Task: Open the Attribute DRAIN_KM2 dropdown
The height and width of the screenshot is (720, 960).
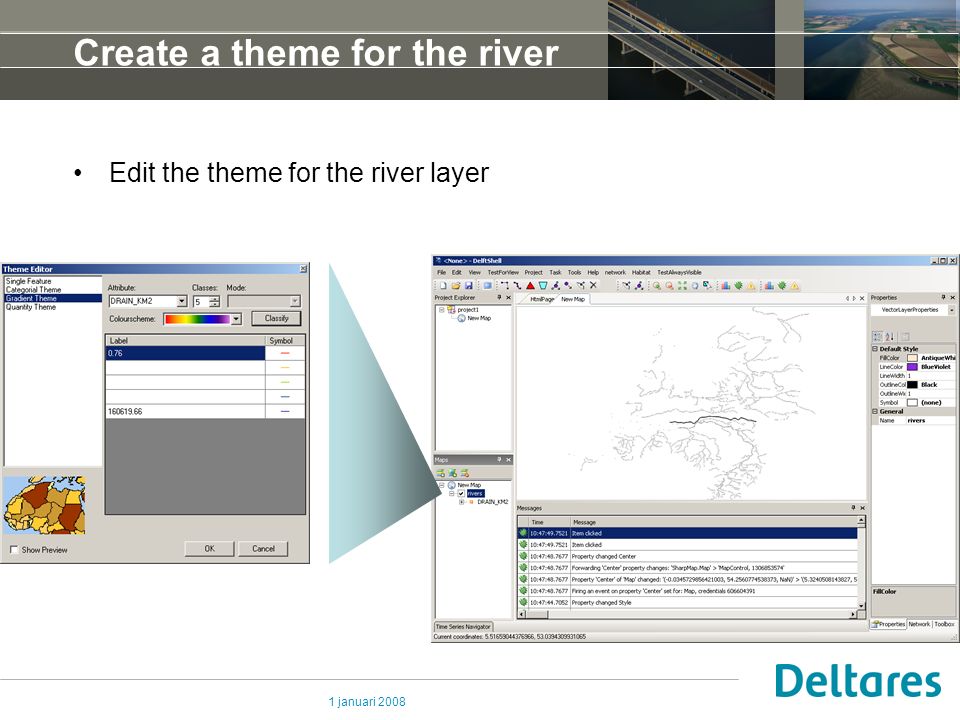Action: click(182, 301)
